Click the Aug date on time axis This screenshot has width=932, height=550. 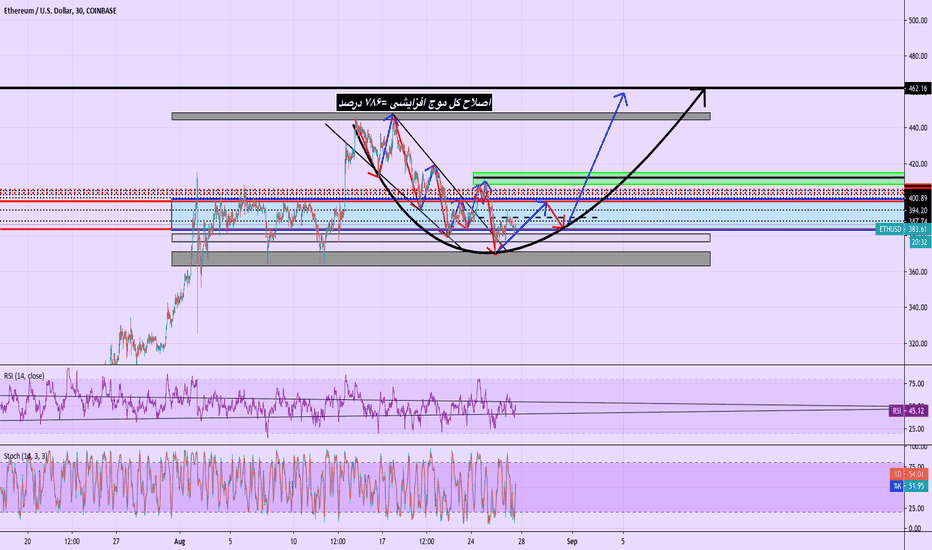point(180,542)
